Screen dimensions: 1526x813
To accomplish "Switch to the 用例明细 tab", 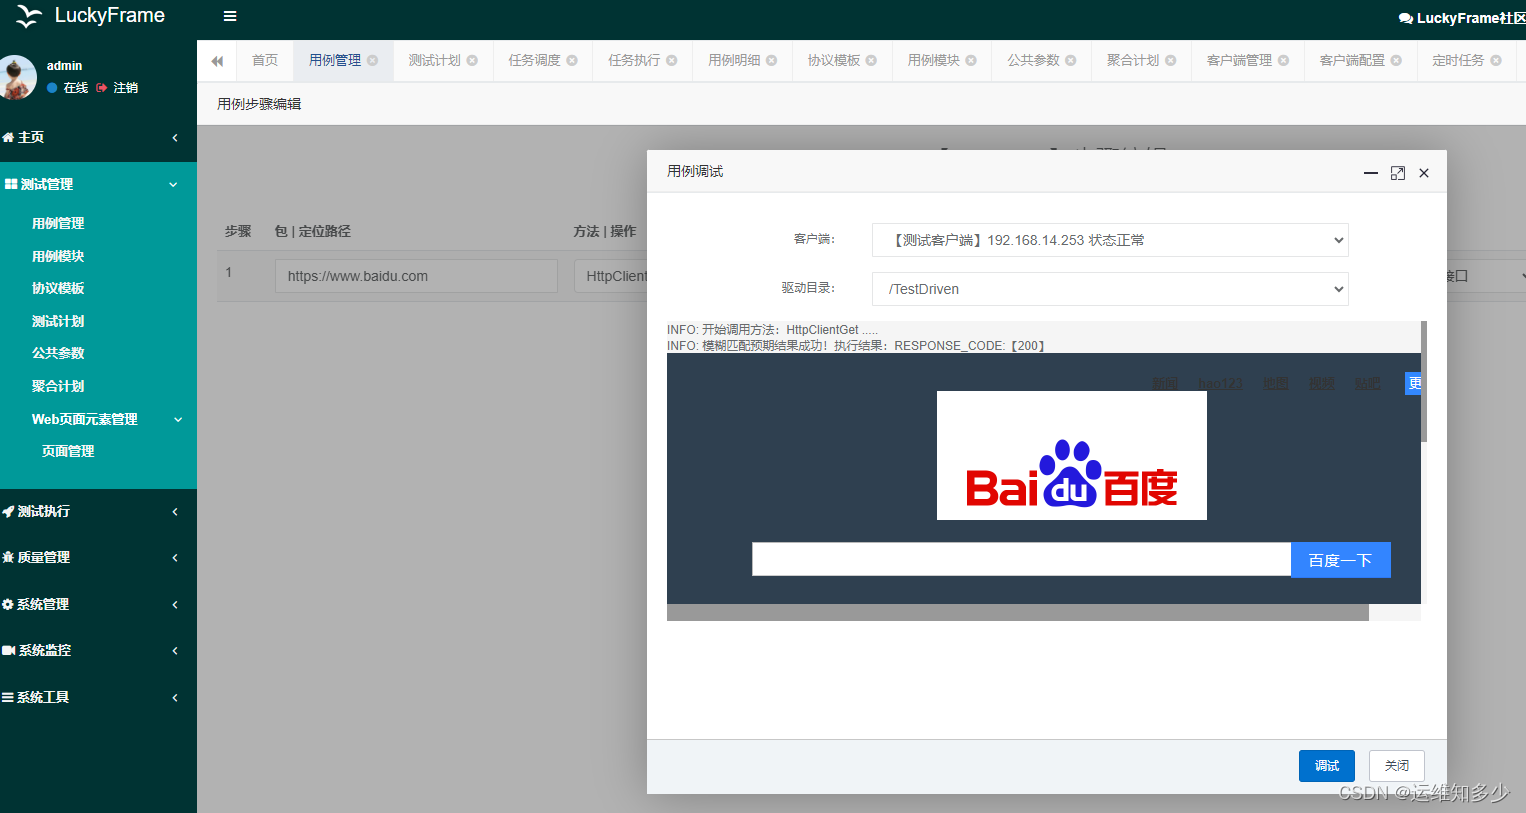I will coord(734,60).
